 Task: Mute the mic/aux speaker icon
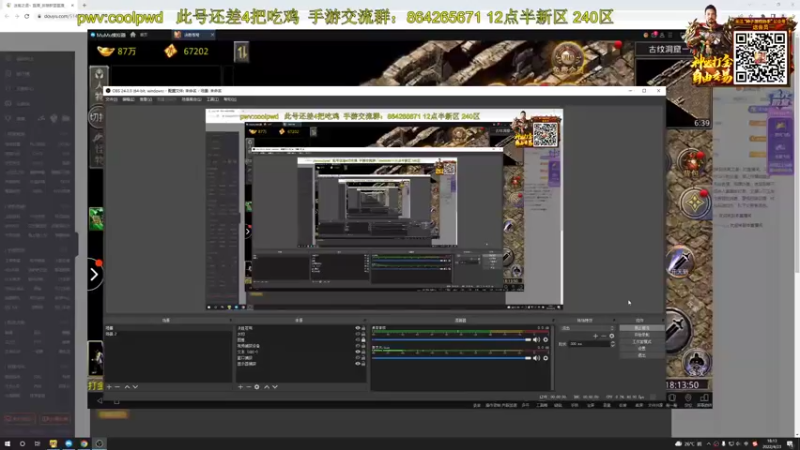pos(536,358)
